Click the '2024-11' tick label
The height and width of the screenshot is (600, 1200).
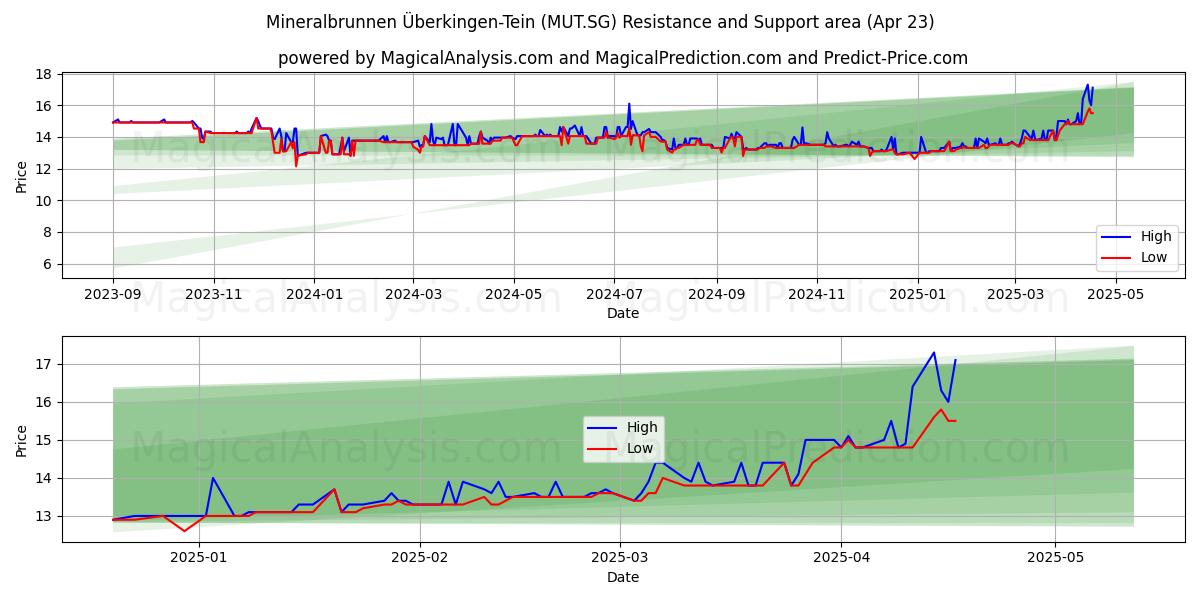tap(817, 294)
